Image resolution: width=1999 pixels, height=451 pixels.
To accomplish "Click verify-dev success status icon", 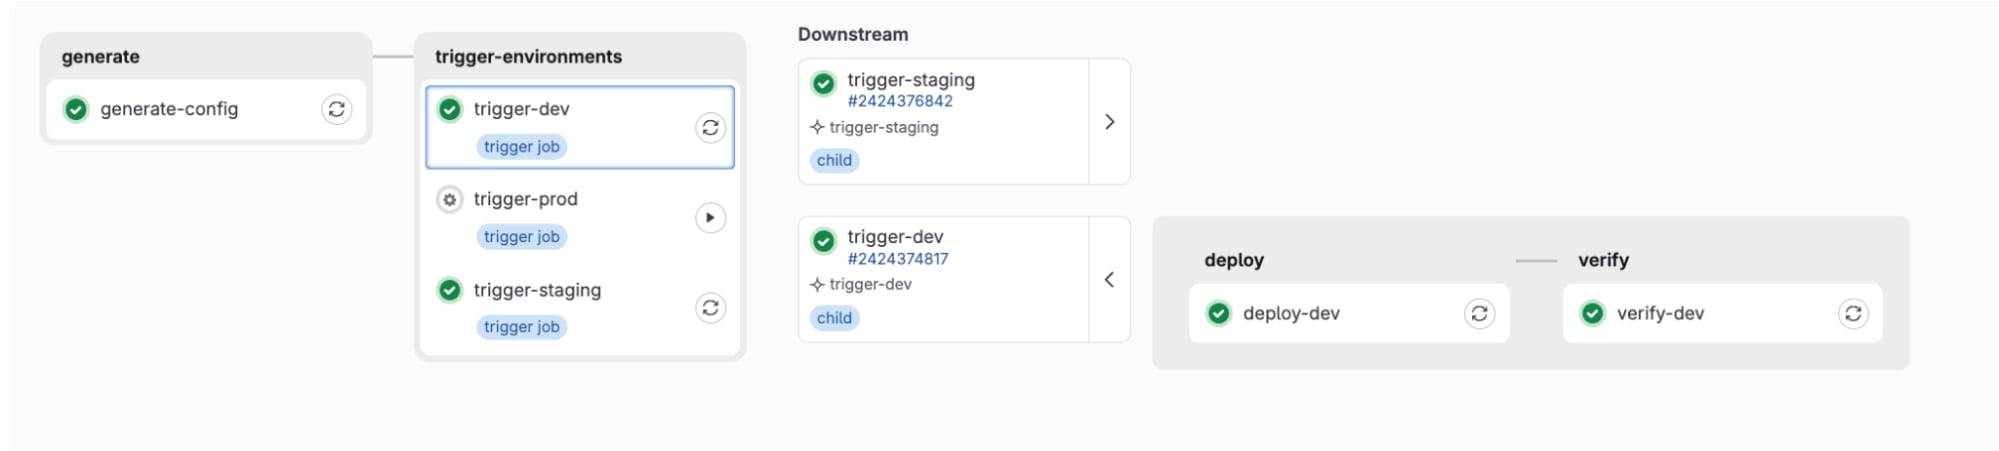I will (x=1593, y=313).
